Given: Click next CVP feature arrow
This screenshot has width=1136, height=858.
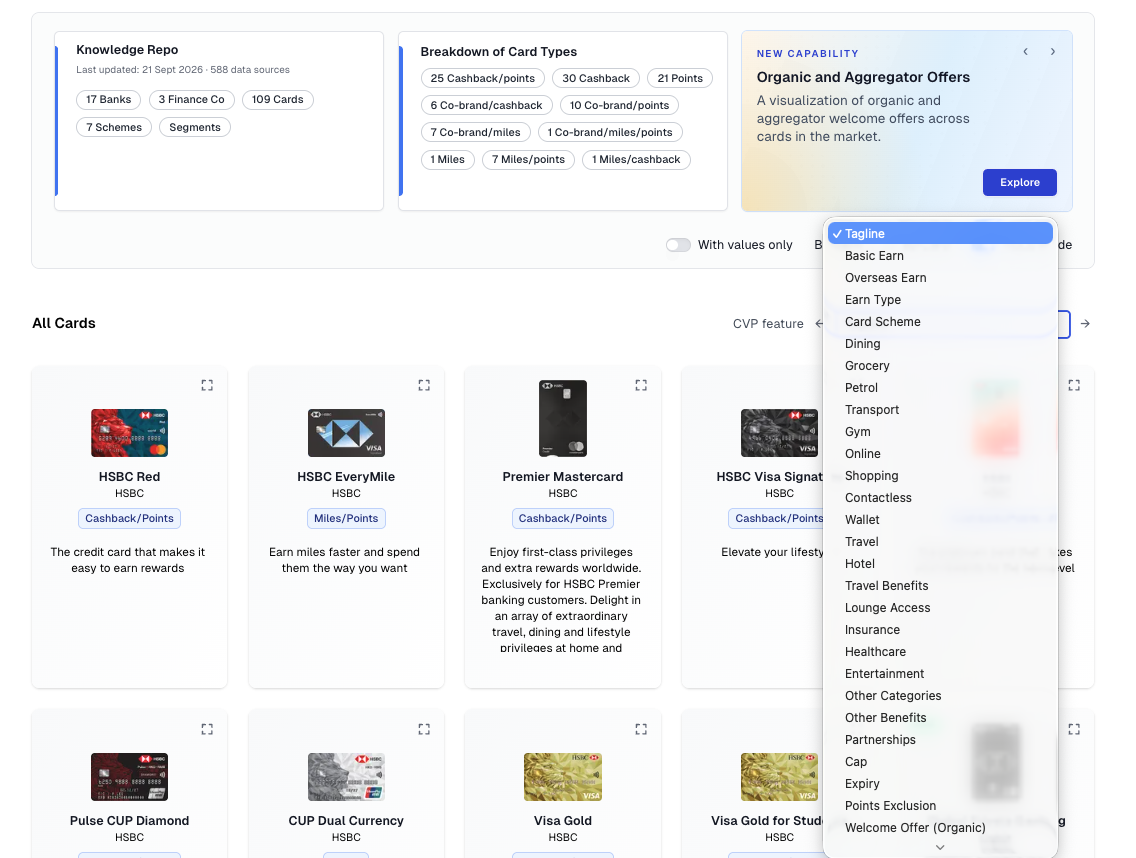Looking at the screenshot, I should pyautogui.click(x=1085, y=324).
